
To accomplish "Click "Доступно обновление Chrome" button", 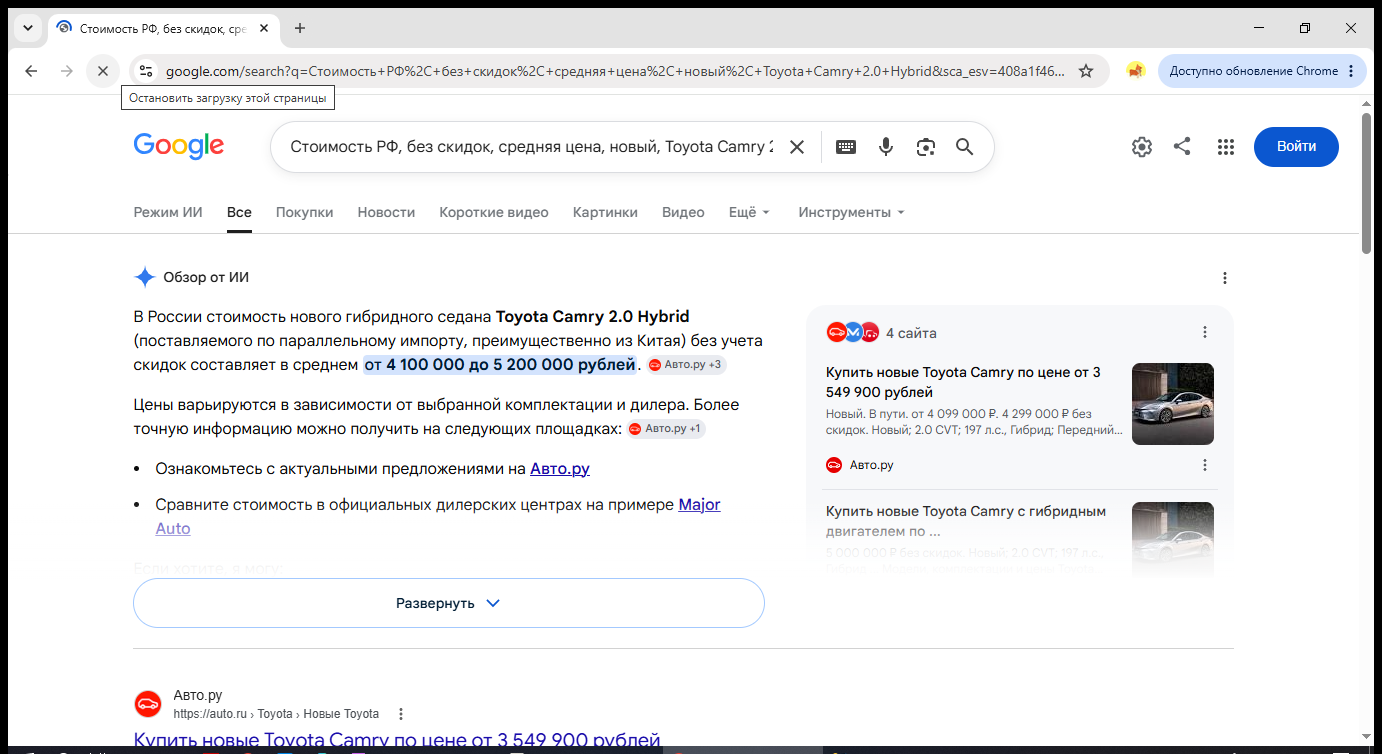I will coord(1253,71).
